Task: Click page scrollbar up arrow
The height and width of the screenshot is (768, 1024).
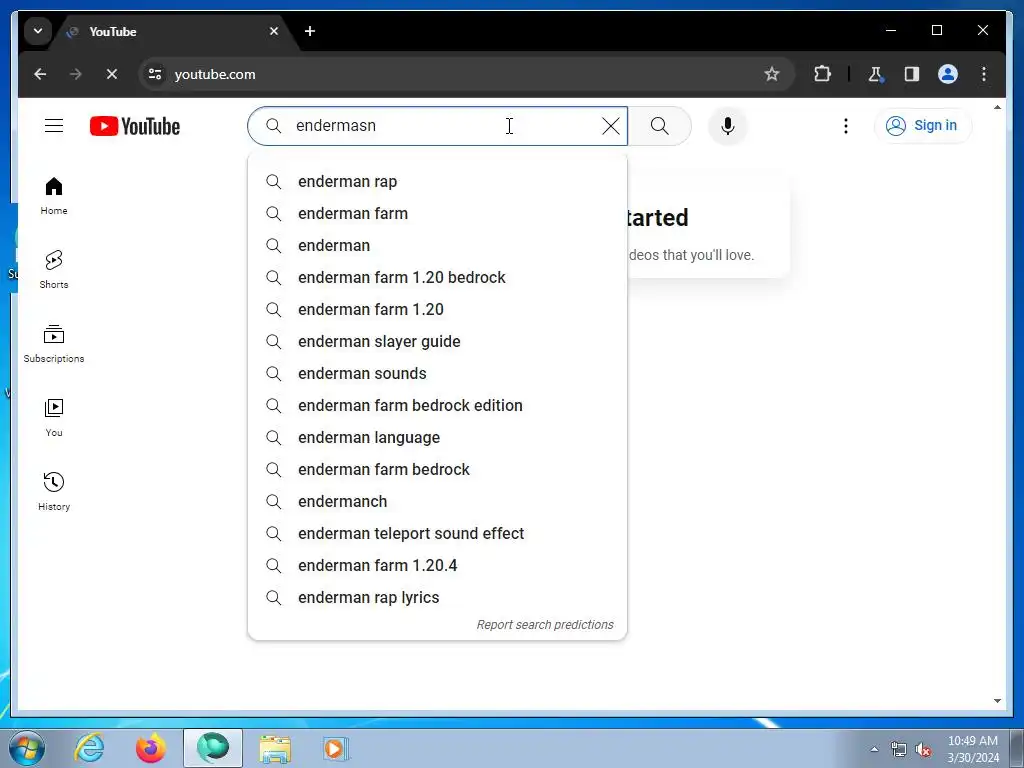Action: click(x=997, y=107)
